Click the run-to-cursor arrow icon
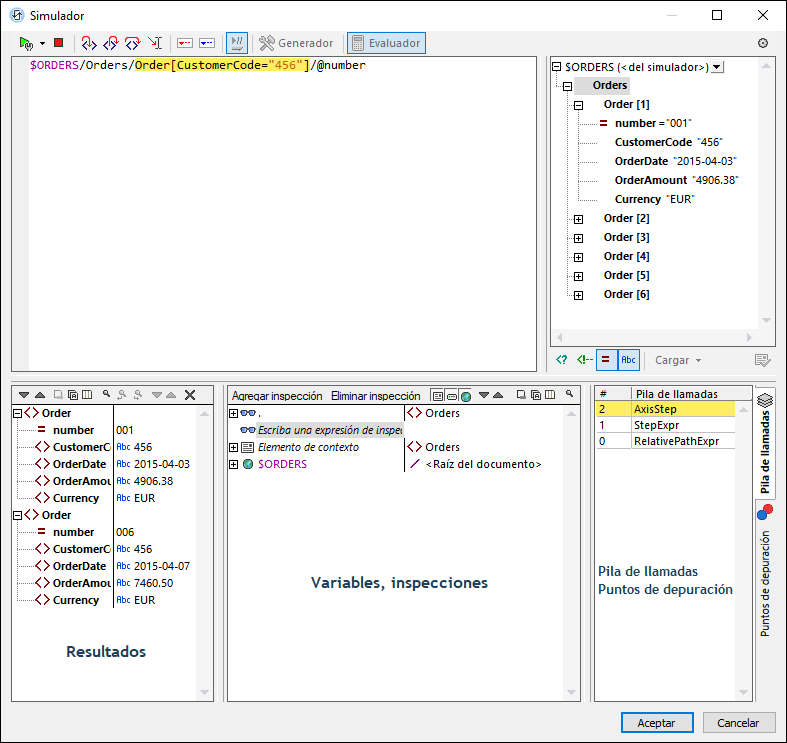The height and width of the screenshot is (743, 787). [x=155, y=43]
